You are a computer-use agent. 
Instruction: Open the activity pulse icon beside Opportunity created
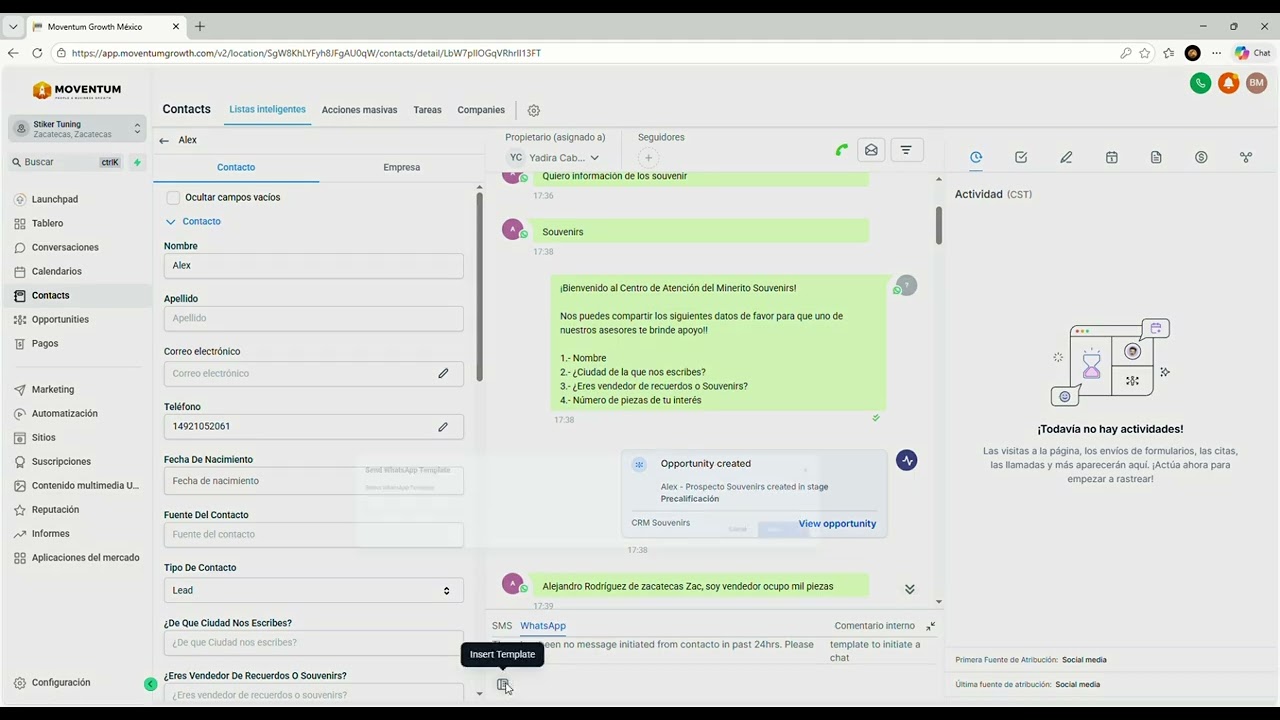pyautogui.click(x=907, y=461)
